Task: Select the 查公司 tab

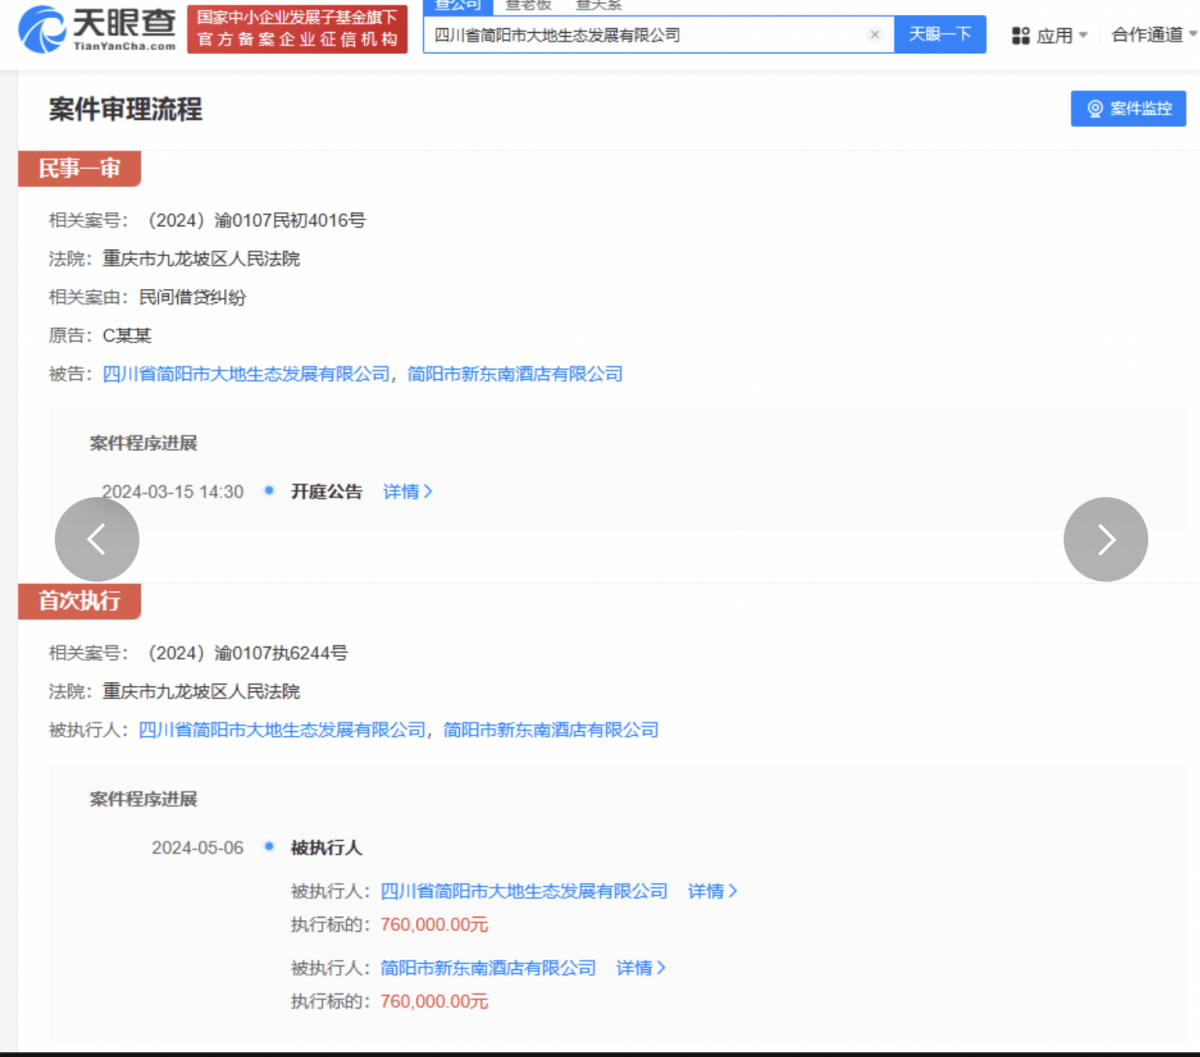Action: tap(458, 6)
